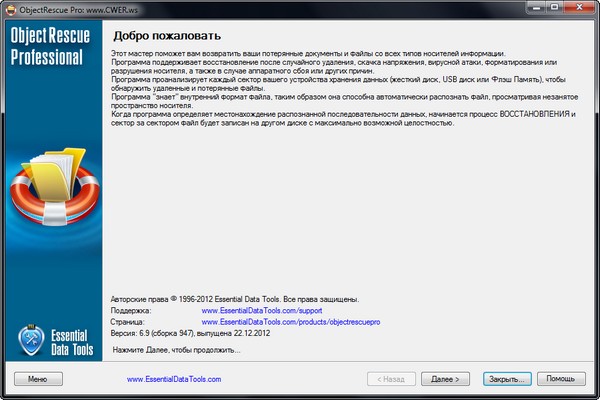Click the app icon in title bar
Screen dimensions: 600x400
[11, 9]
